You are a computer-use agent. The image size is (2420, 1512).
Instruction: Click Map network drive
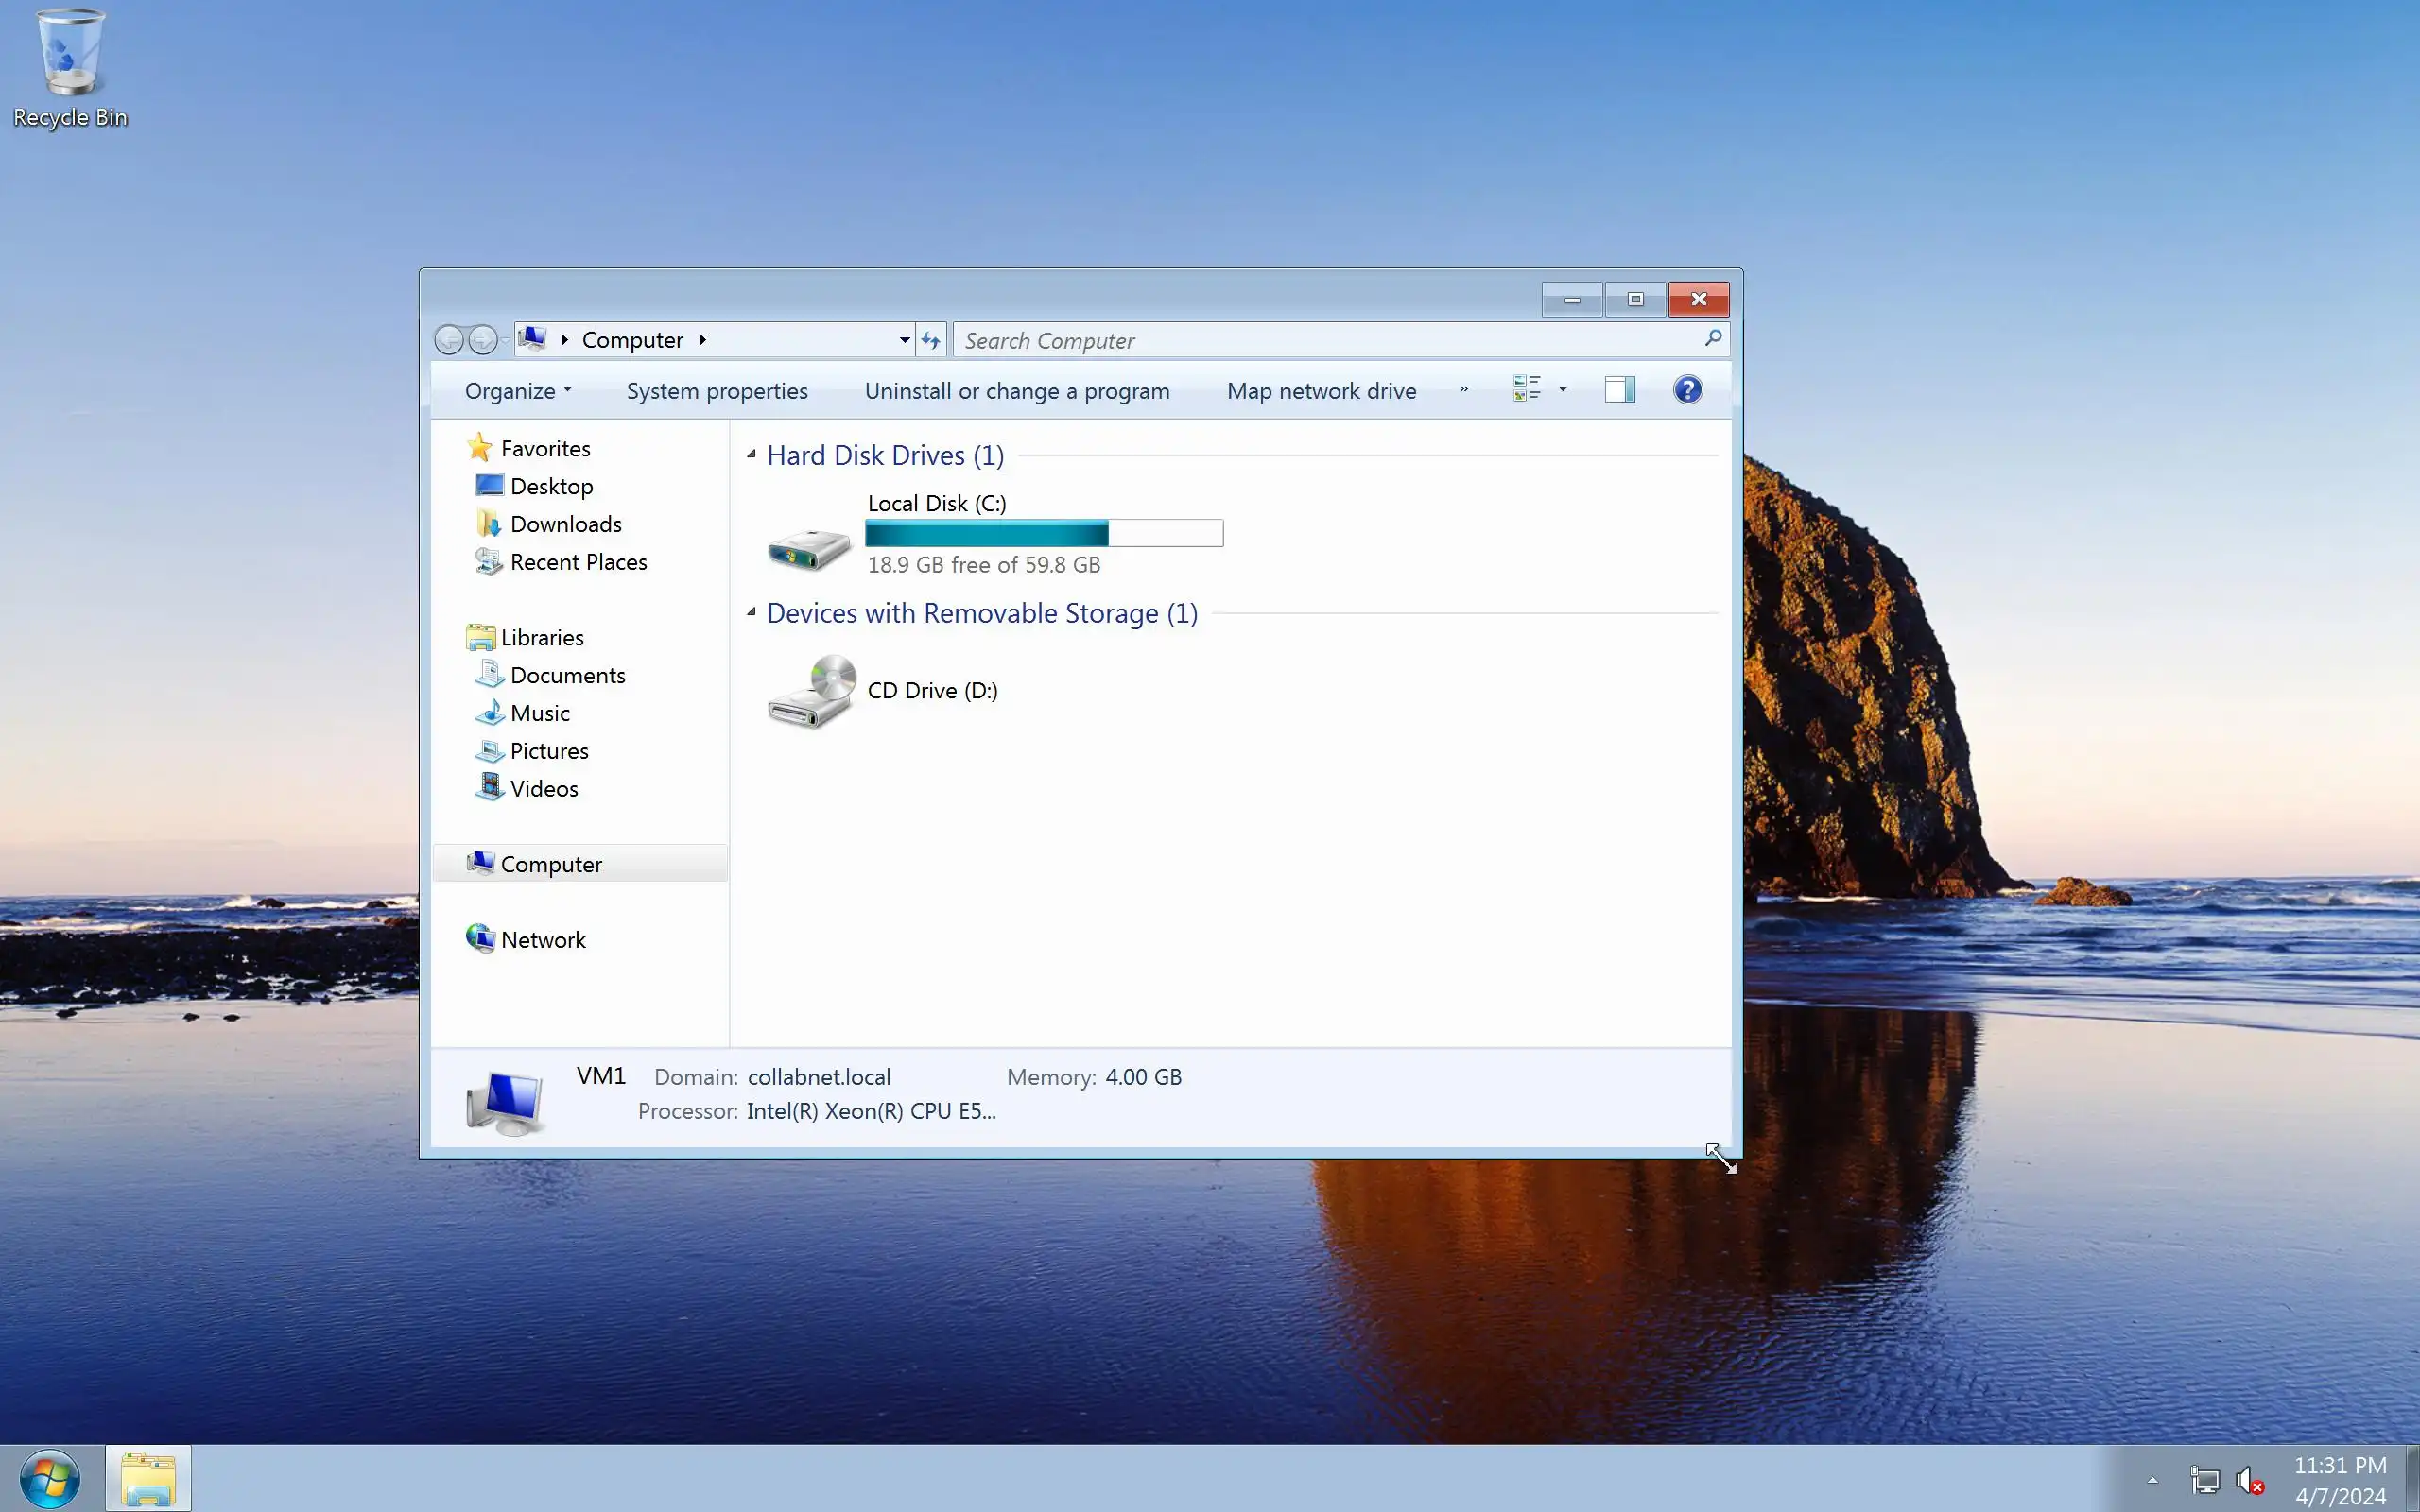click(x=1321, y=391)
